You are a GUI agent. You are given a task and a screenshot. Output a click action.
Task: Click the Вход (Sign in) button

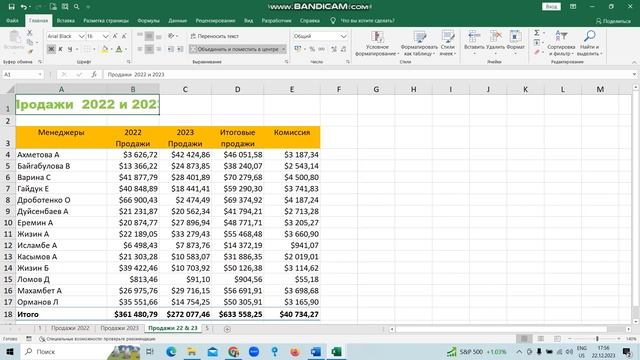pyautogui.click(x=551, y=7)
